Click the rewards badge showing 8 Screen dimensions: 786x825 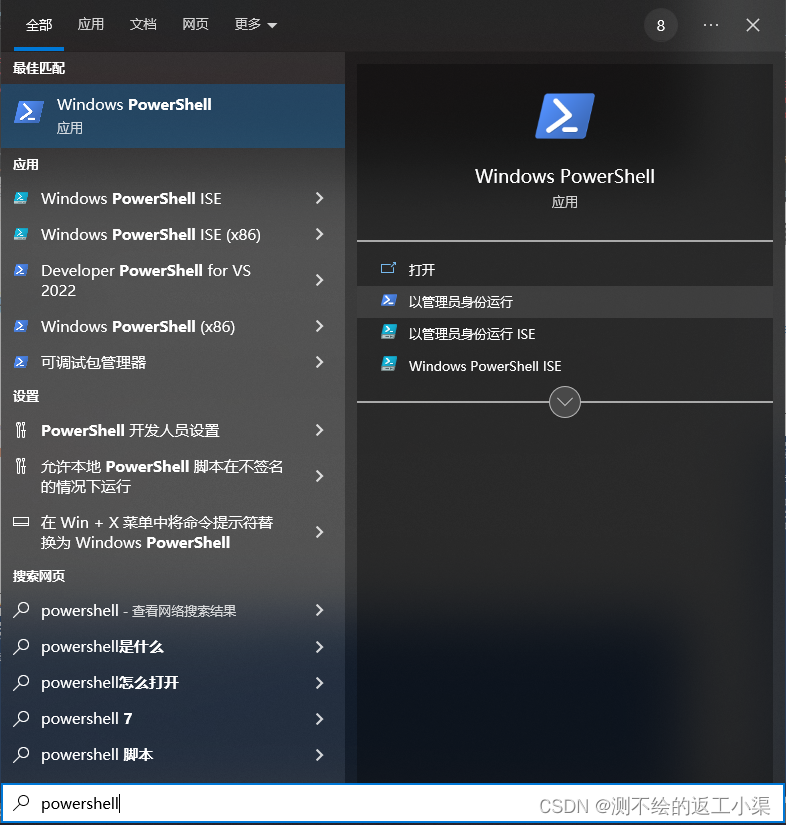click(x=661, y=25)
